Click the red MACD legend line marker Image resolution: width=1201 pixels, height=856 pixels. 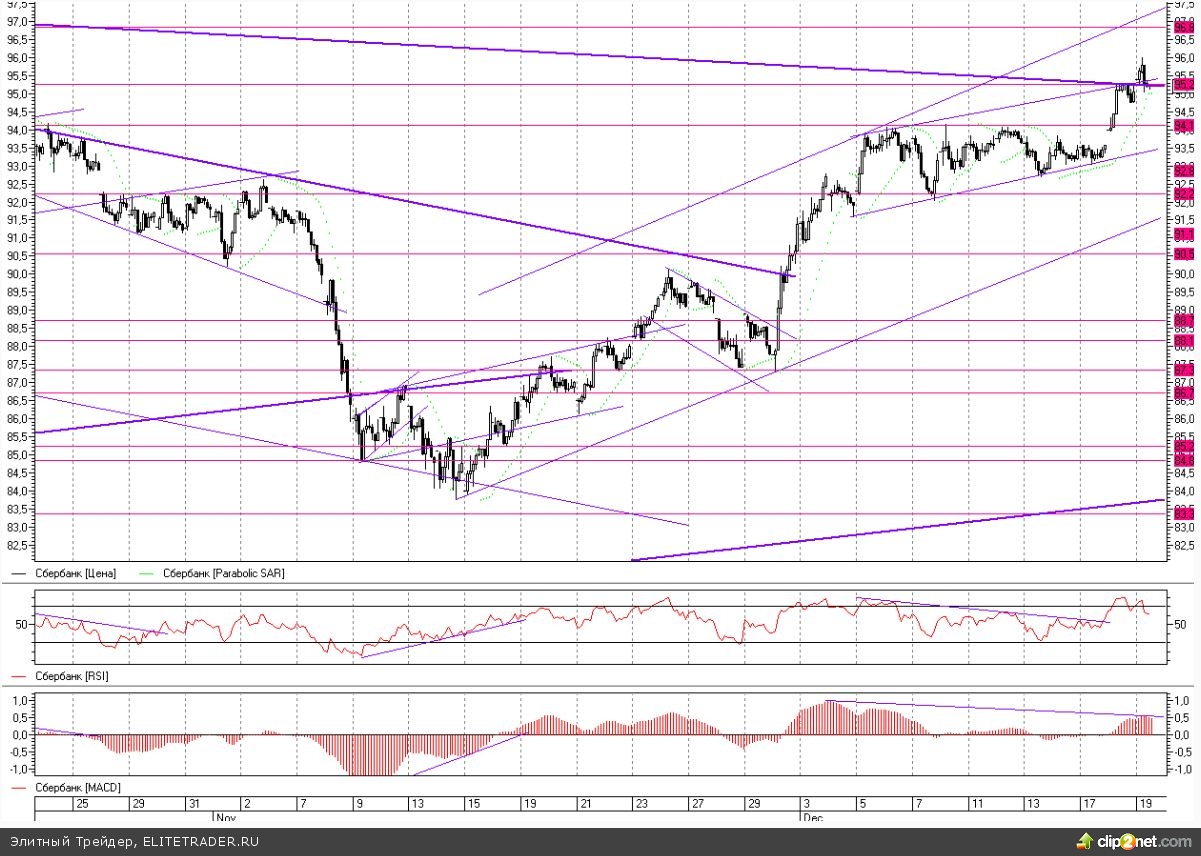(x=20, y=788)
